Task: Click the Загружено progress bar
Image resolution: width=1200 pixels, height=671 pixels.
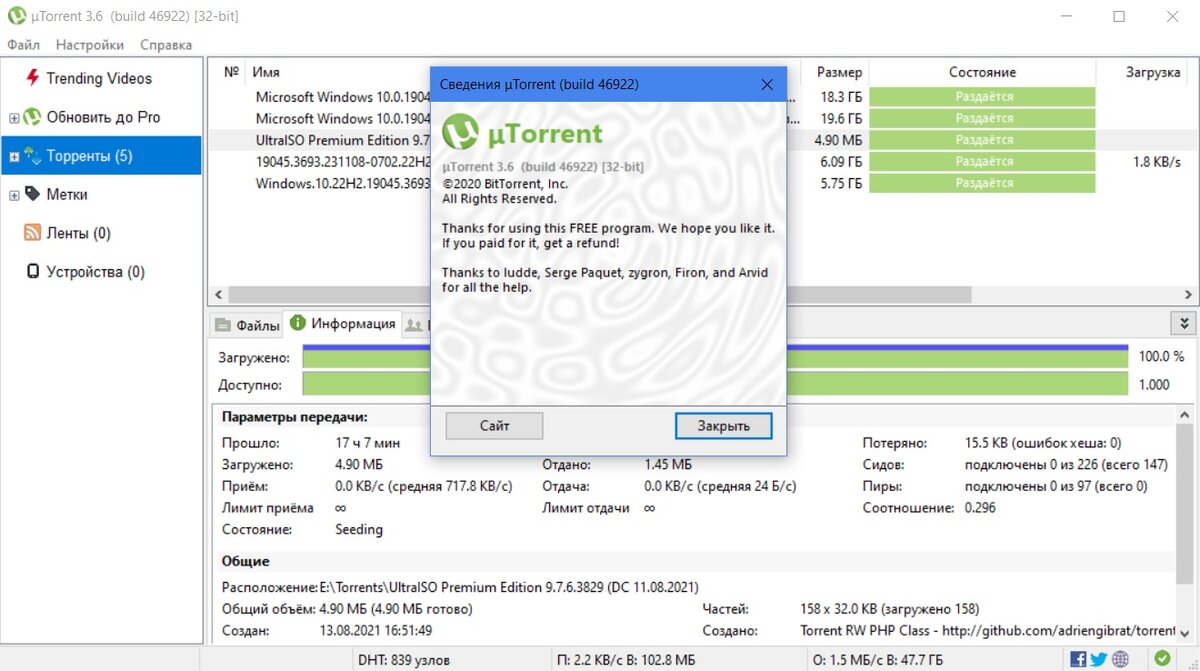Action: [715, 357]
